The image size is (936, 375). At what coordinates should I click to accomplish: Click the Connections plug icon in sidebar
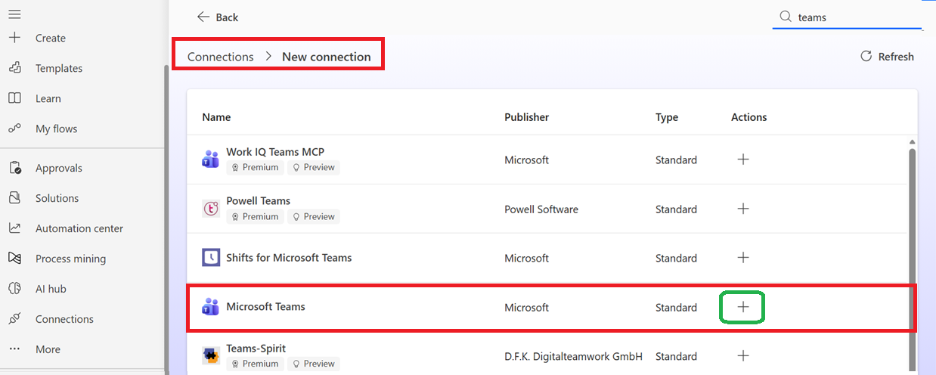pos(14,319)
